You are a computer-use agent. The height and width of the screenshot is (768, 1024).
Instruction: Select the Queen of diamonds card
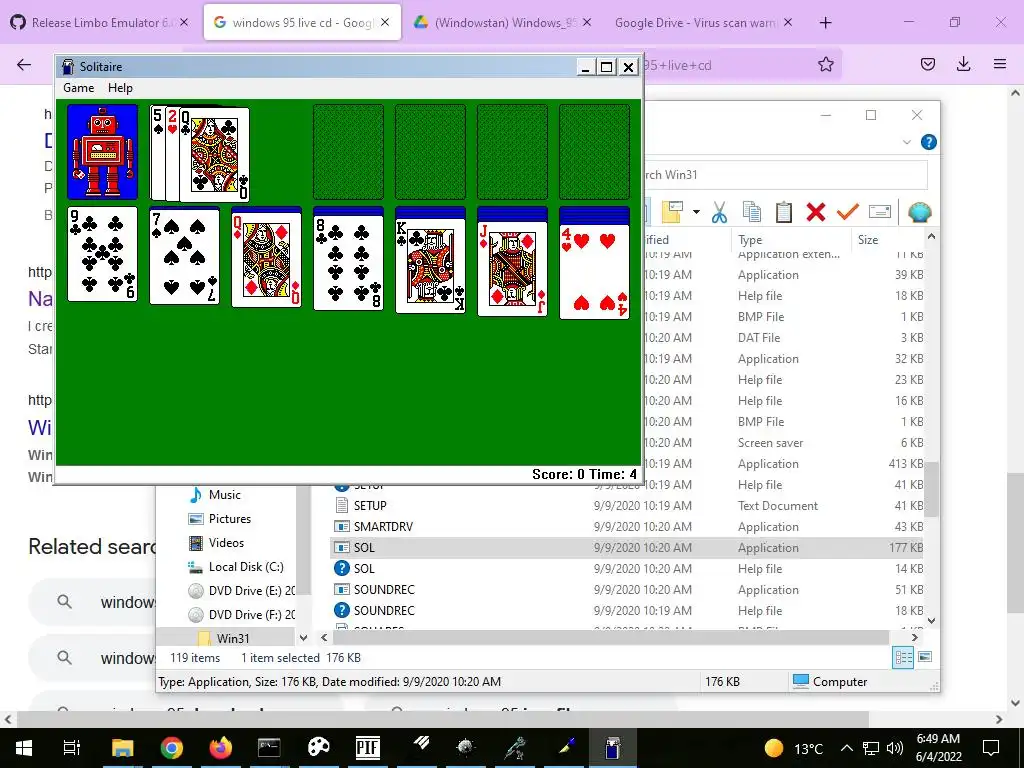266,259
